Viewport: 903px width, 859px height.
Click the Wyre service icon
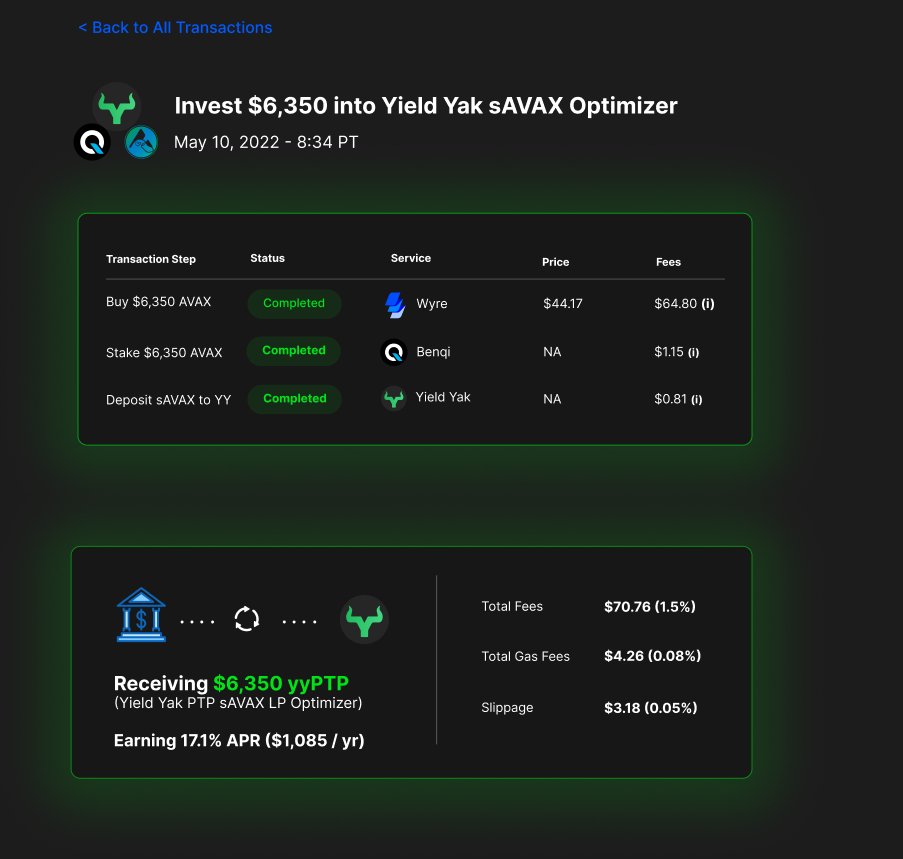tap(395, 305)
